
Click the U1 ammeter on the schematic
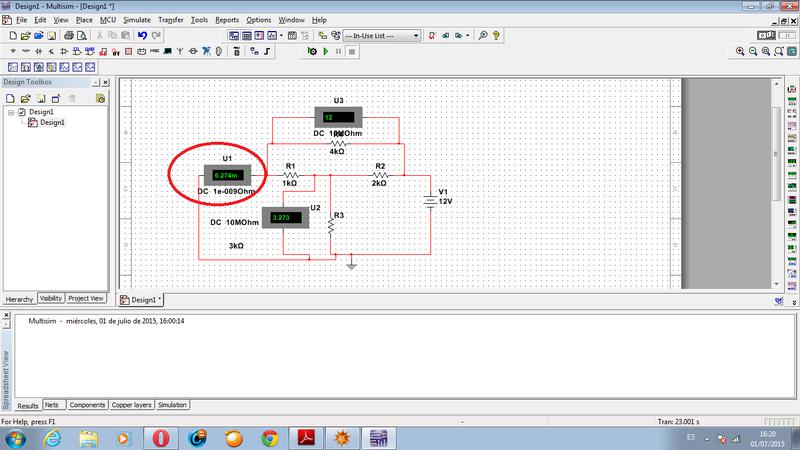(228, 175)
